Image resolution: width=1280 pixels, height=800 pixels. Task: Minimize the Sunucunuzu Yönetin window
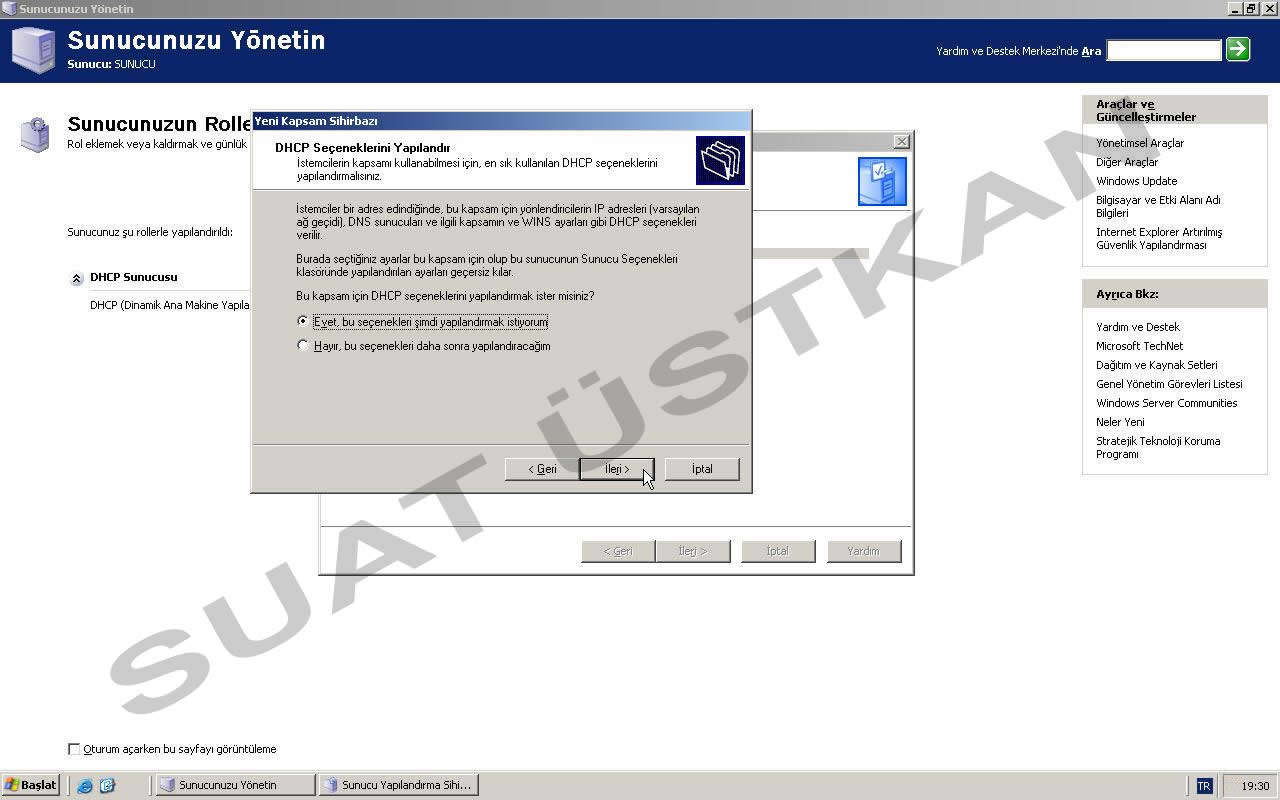pos(1236,8)
